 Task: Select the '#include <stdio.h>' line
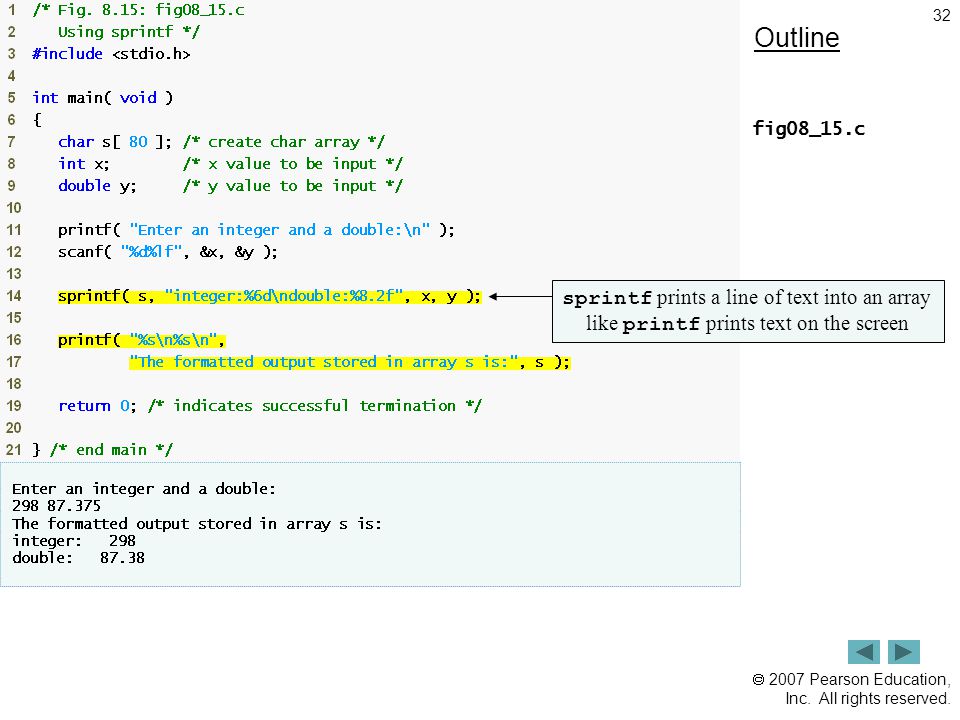click(x=111, y=54)
